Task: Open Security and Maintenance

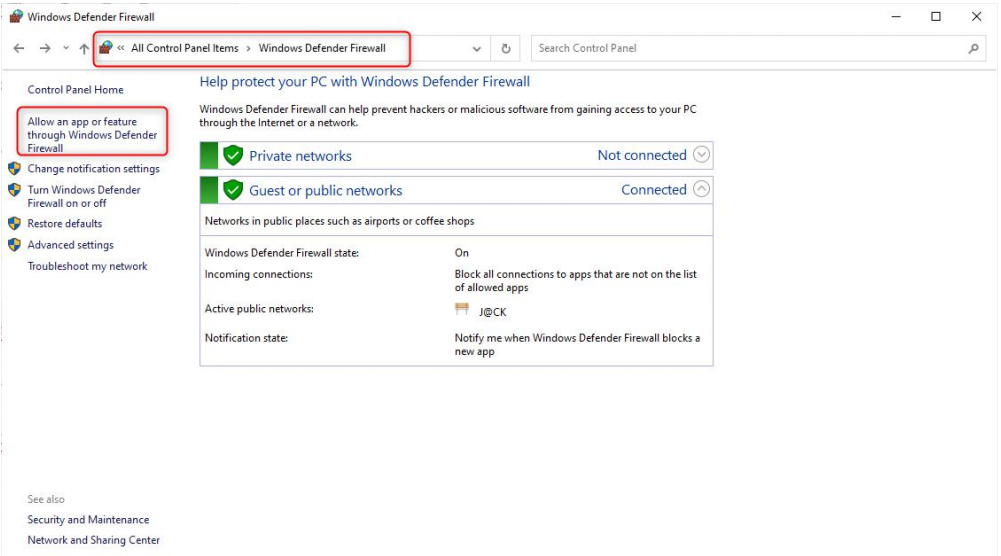Action: (88, 520)
